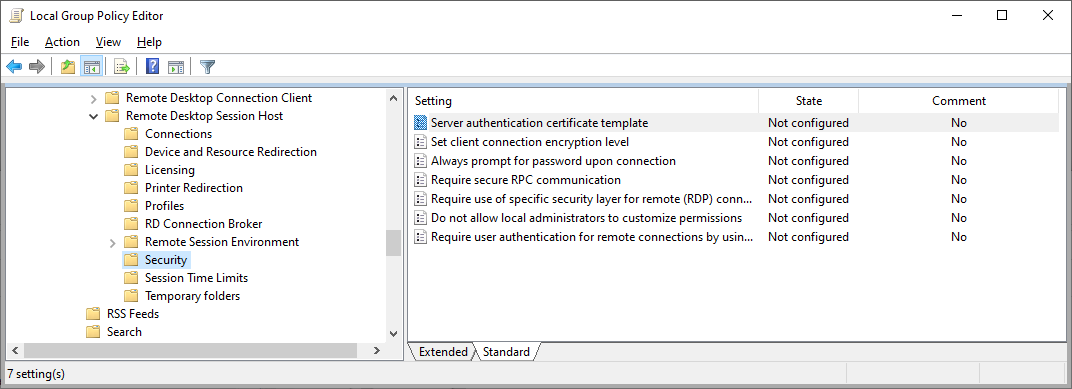Click the Filter funnel toolbar icon

[x=207, y=66]
